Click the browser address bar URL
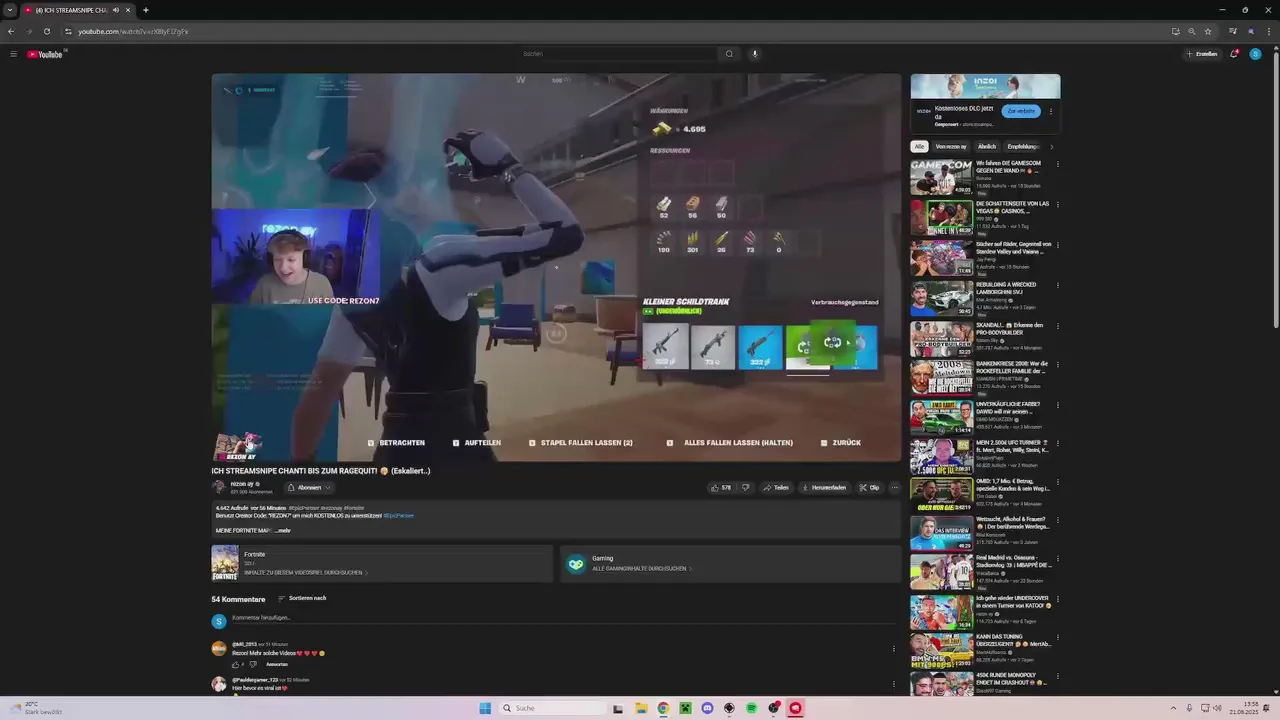This screenshot has width=1280, height=720. [x=133, y=31]
